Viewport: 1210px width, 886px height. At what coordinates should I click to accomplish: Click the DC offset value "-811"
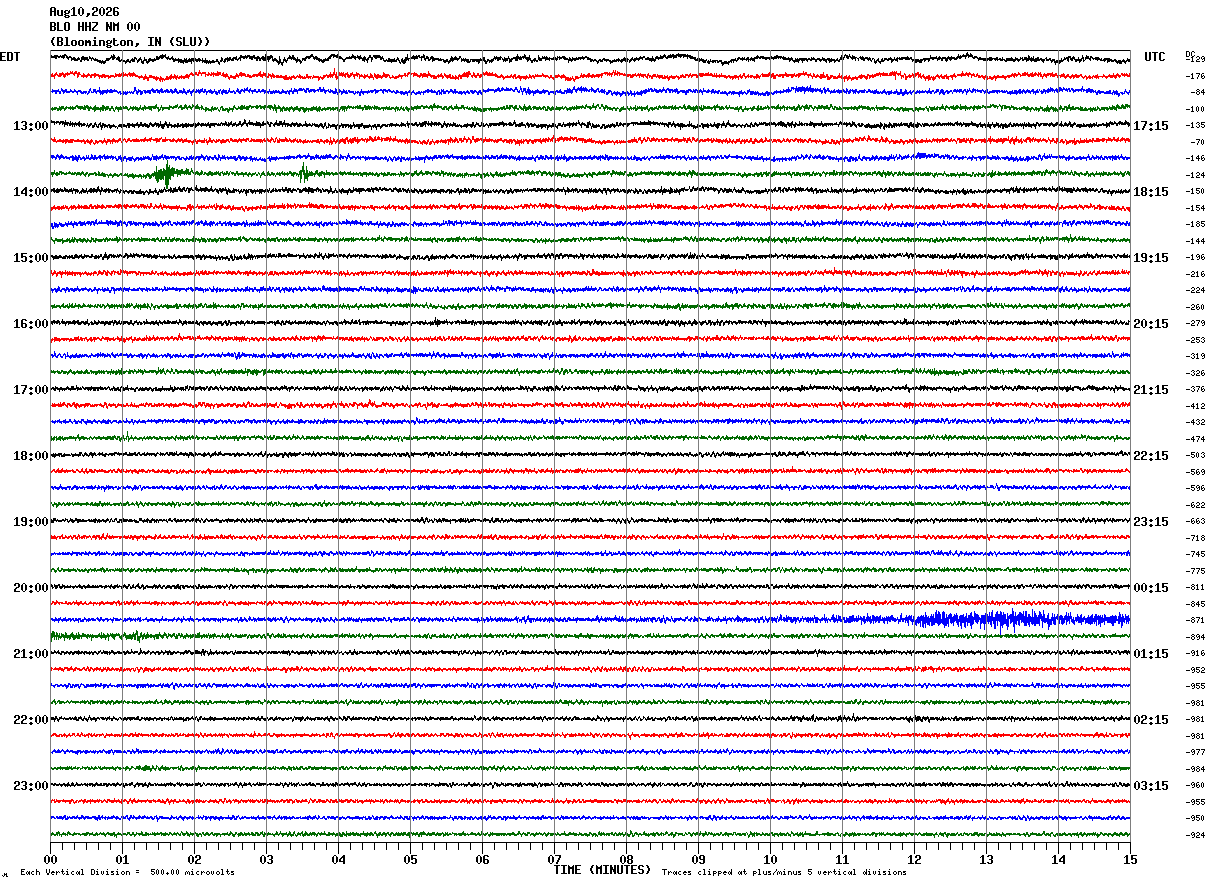(x=1195, y=588)
